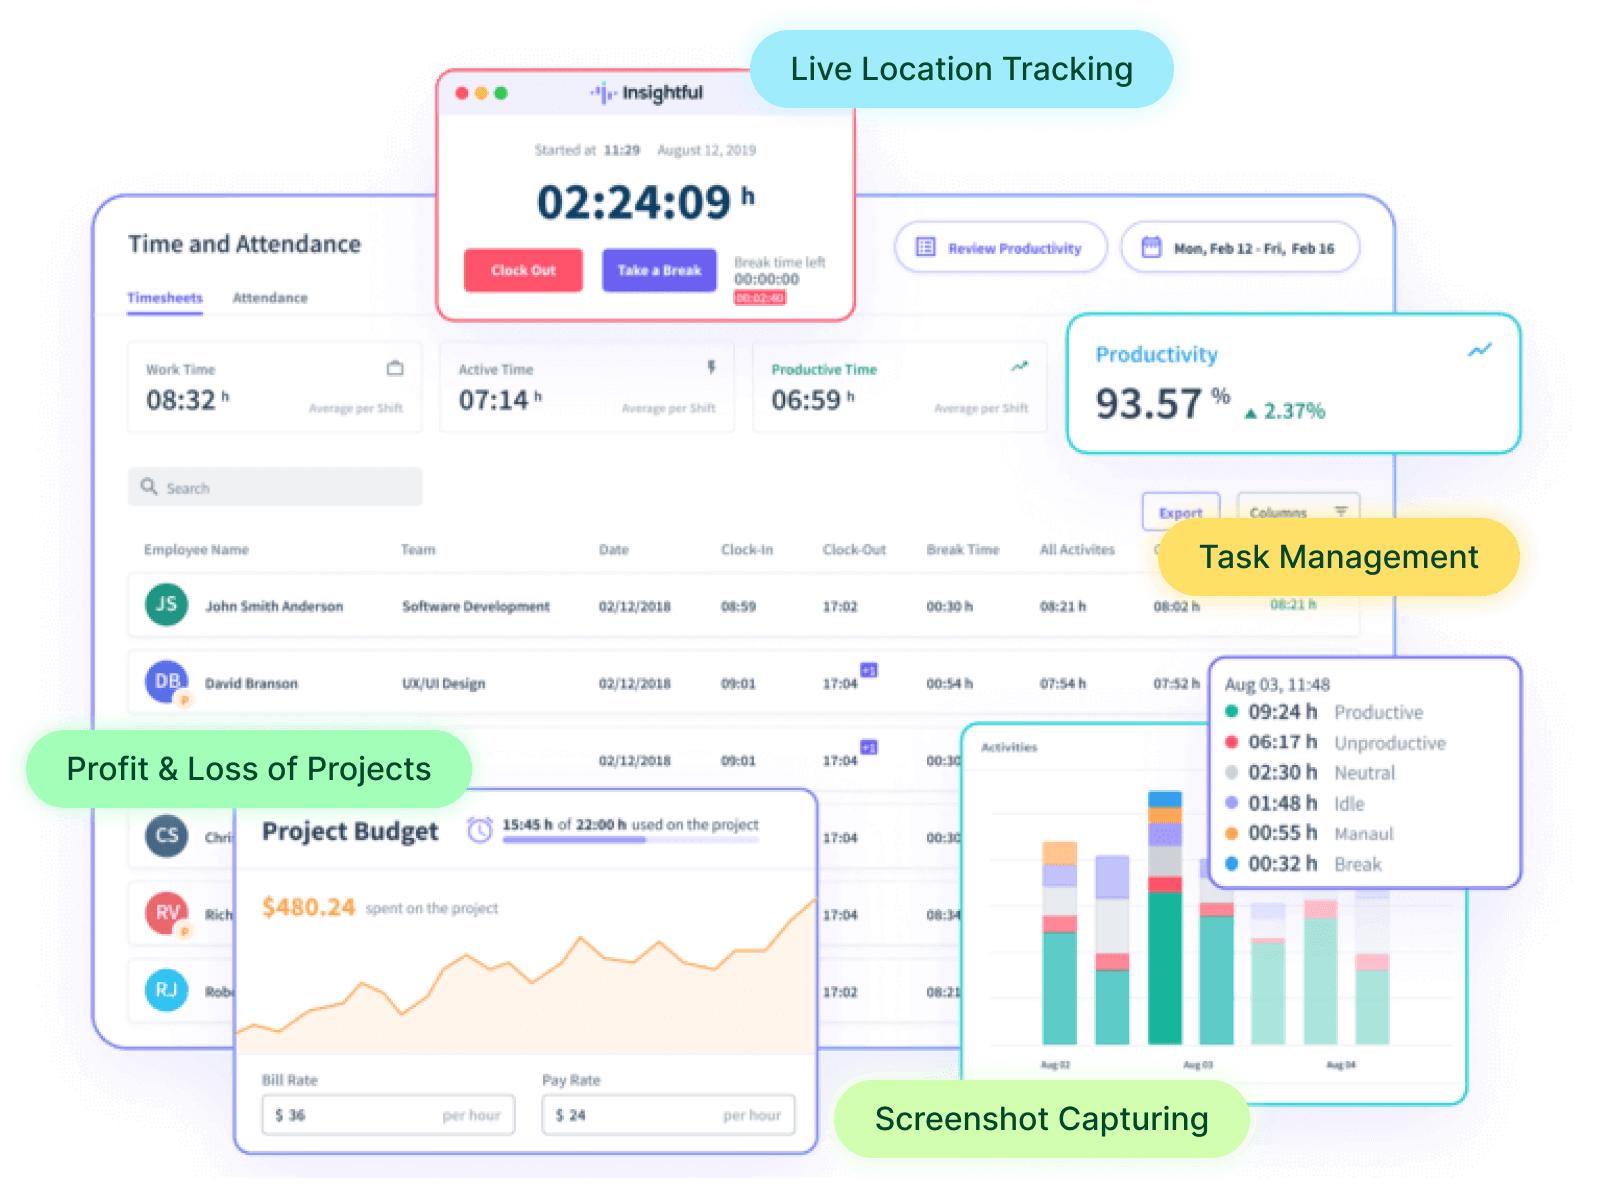Screen dimensions: 1606x1188
Task: Open the Mon, Feb 12 - Fri, Feb 16 date picker
Action: tap(1240, 247)
